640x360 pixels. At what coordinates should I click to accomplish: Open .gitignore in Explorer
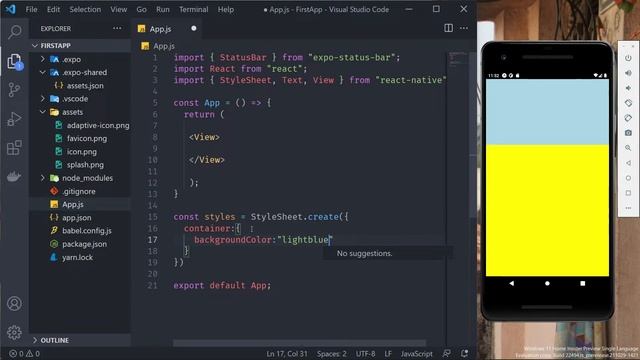pos(78,191)
